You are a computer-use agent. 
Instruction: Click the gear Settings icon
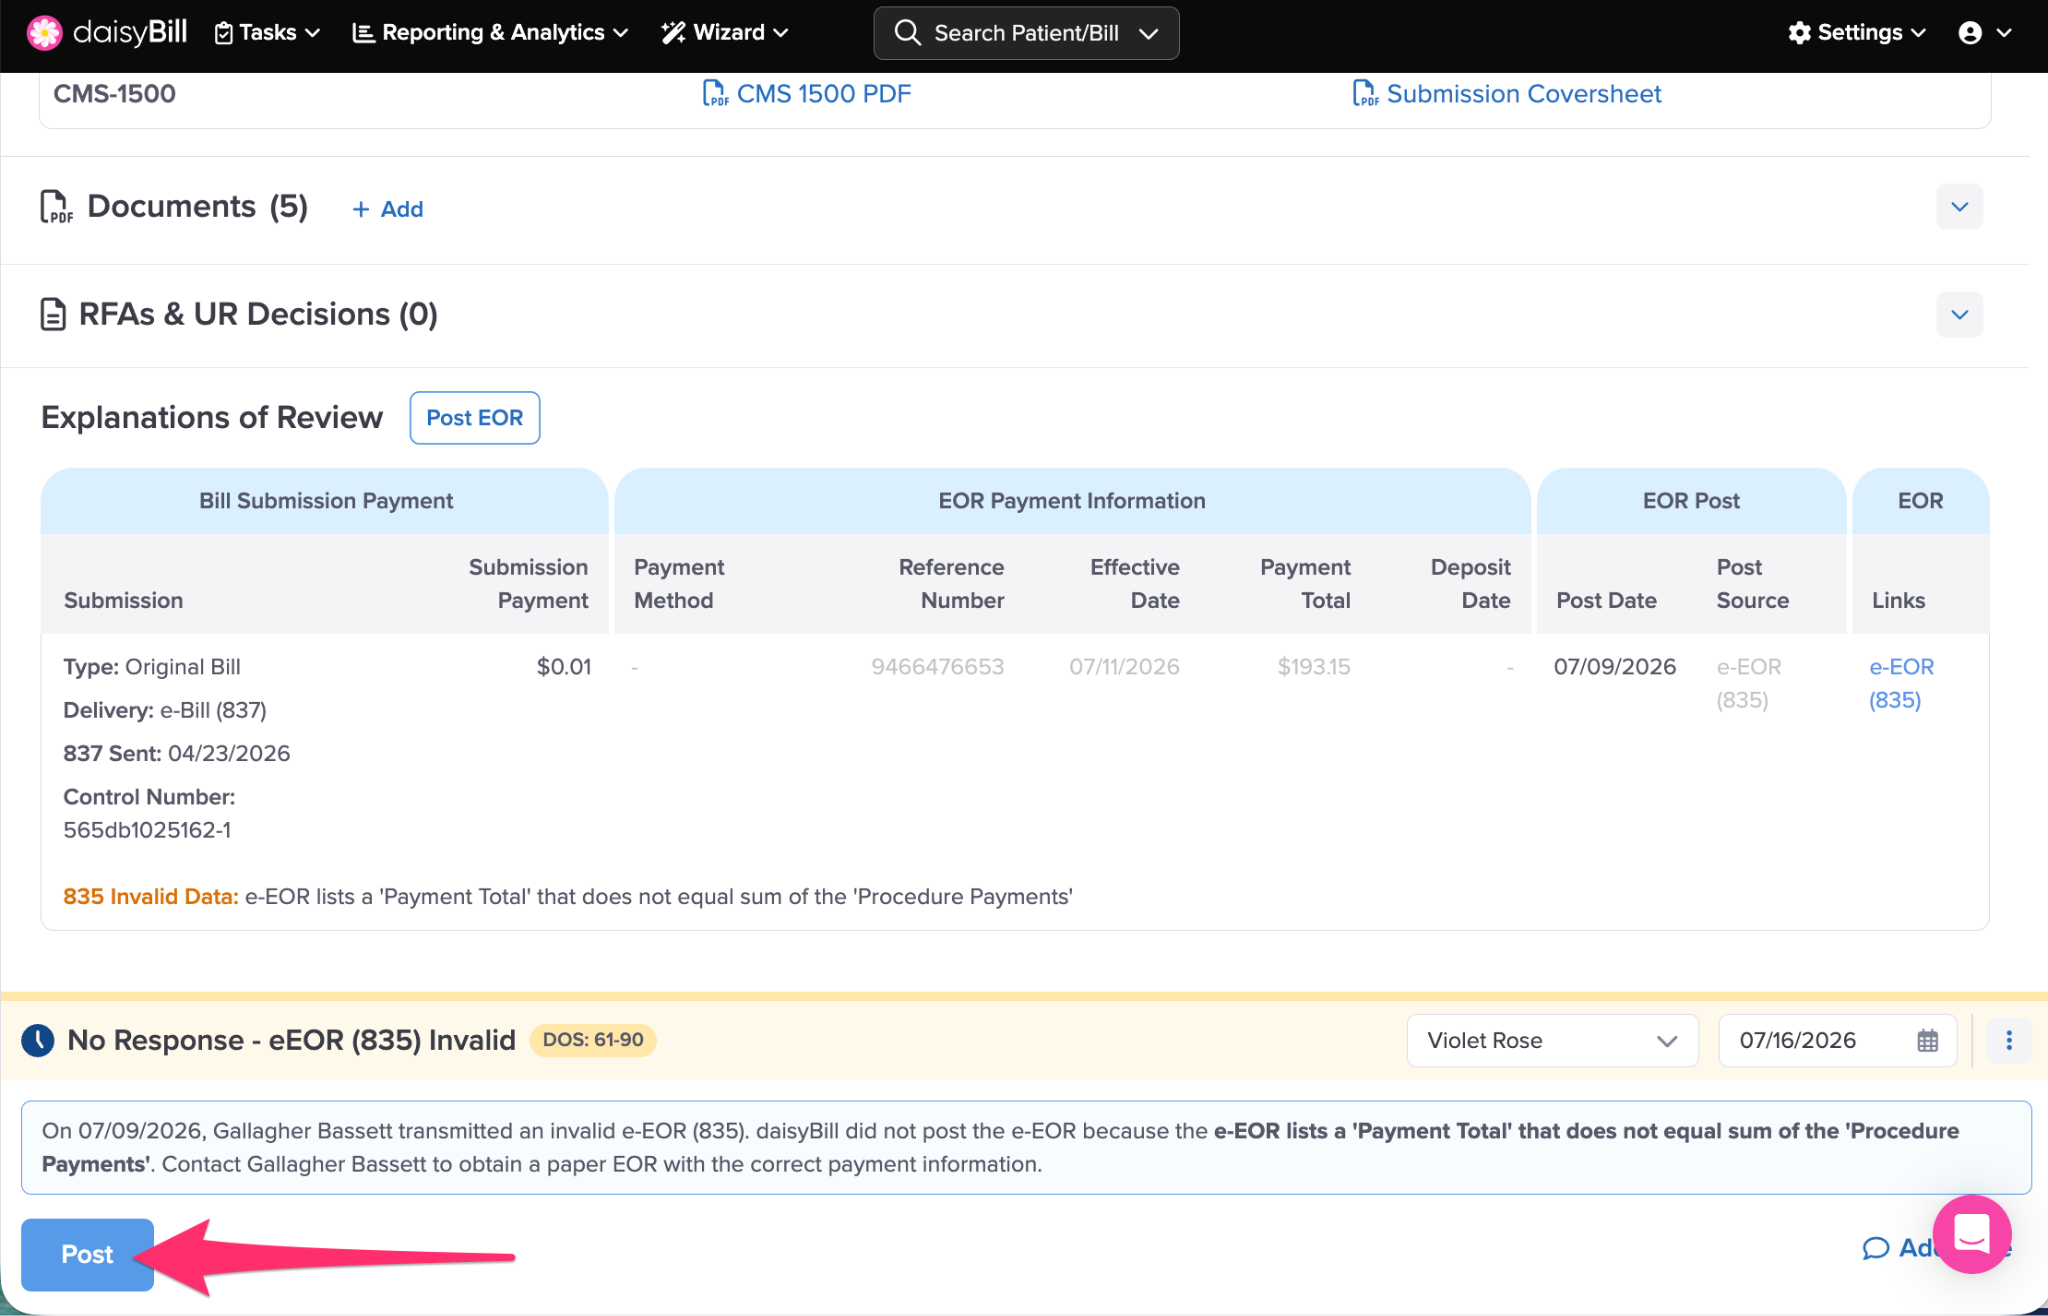point(1800,33)
